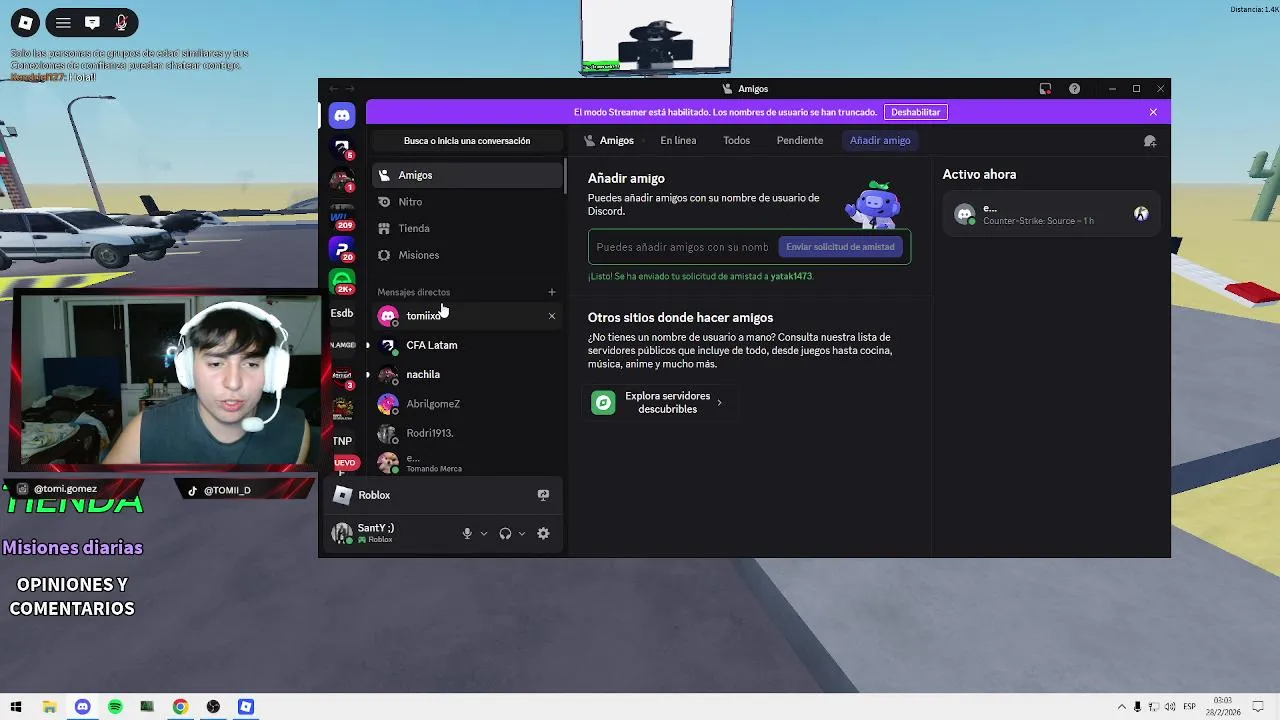
Task: Click the Roblox activity row in Discord
Action: point(442,495)
